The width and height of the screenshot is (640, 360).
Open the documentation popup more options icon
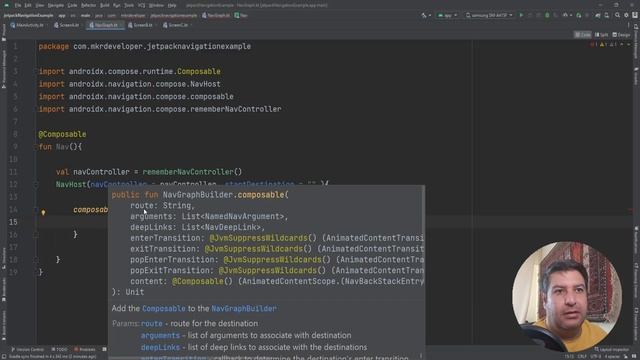click(x=421, y=356)
